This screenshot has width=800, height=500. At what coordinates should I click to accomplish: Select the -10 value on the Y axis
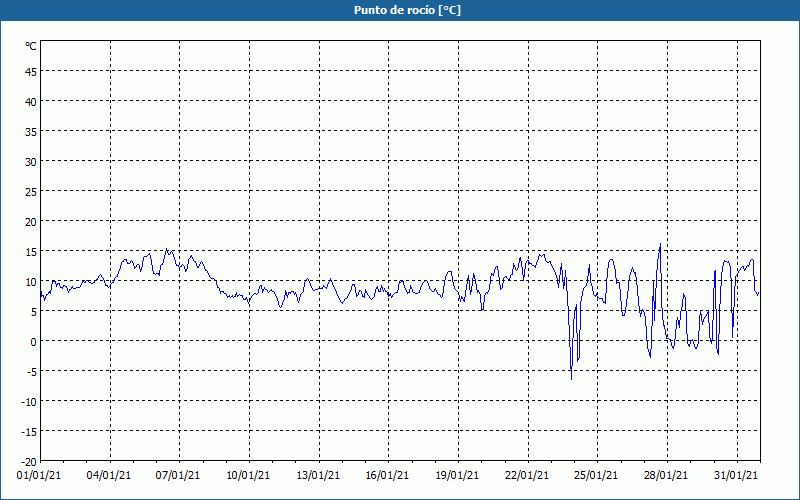point(29,402)
